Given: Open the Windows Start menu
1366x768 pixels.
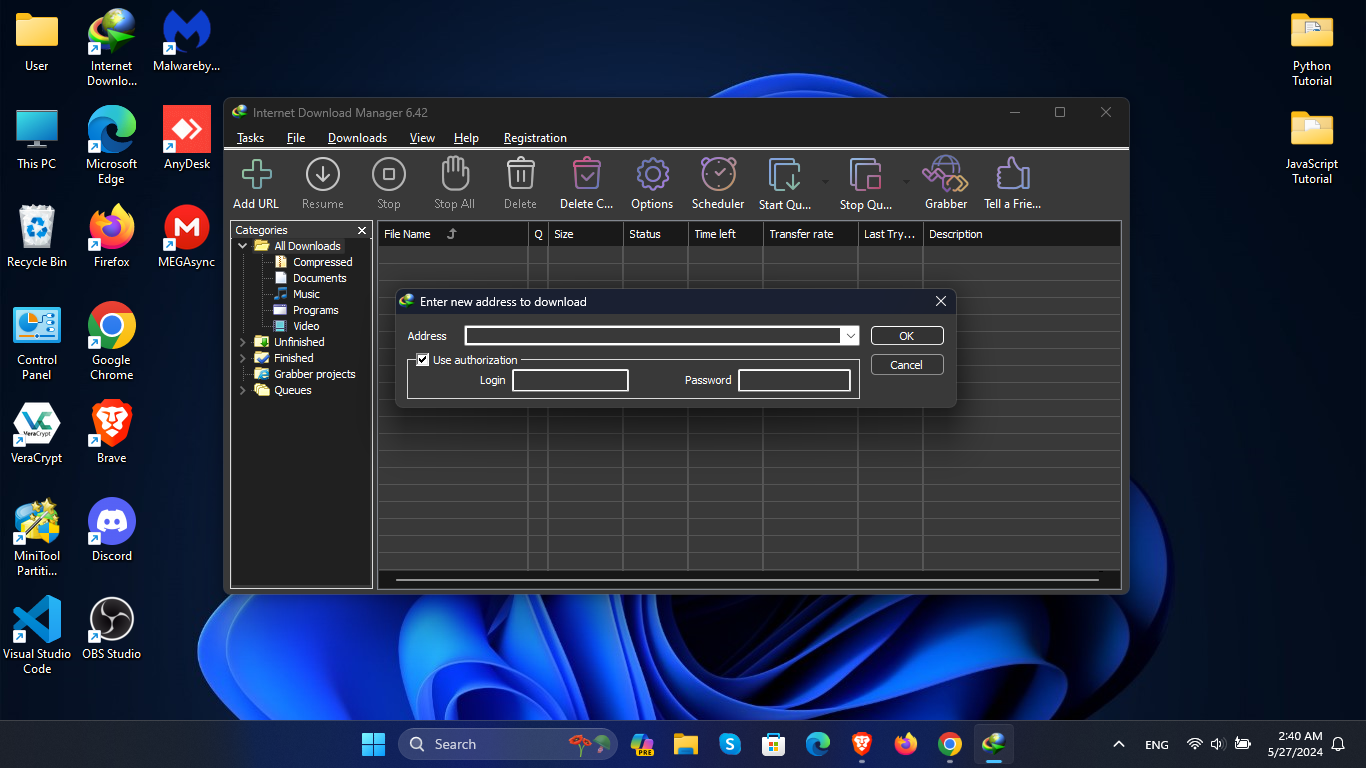Looking at the screenshot, I should tap(373, 744).
